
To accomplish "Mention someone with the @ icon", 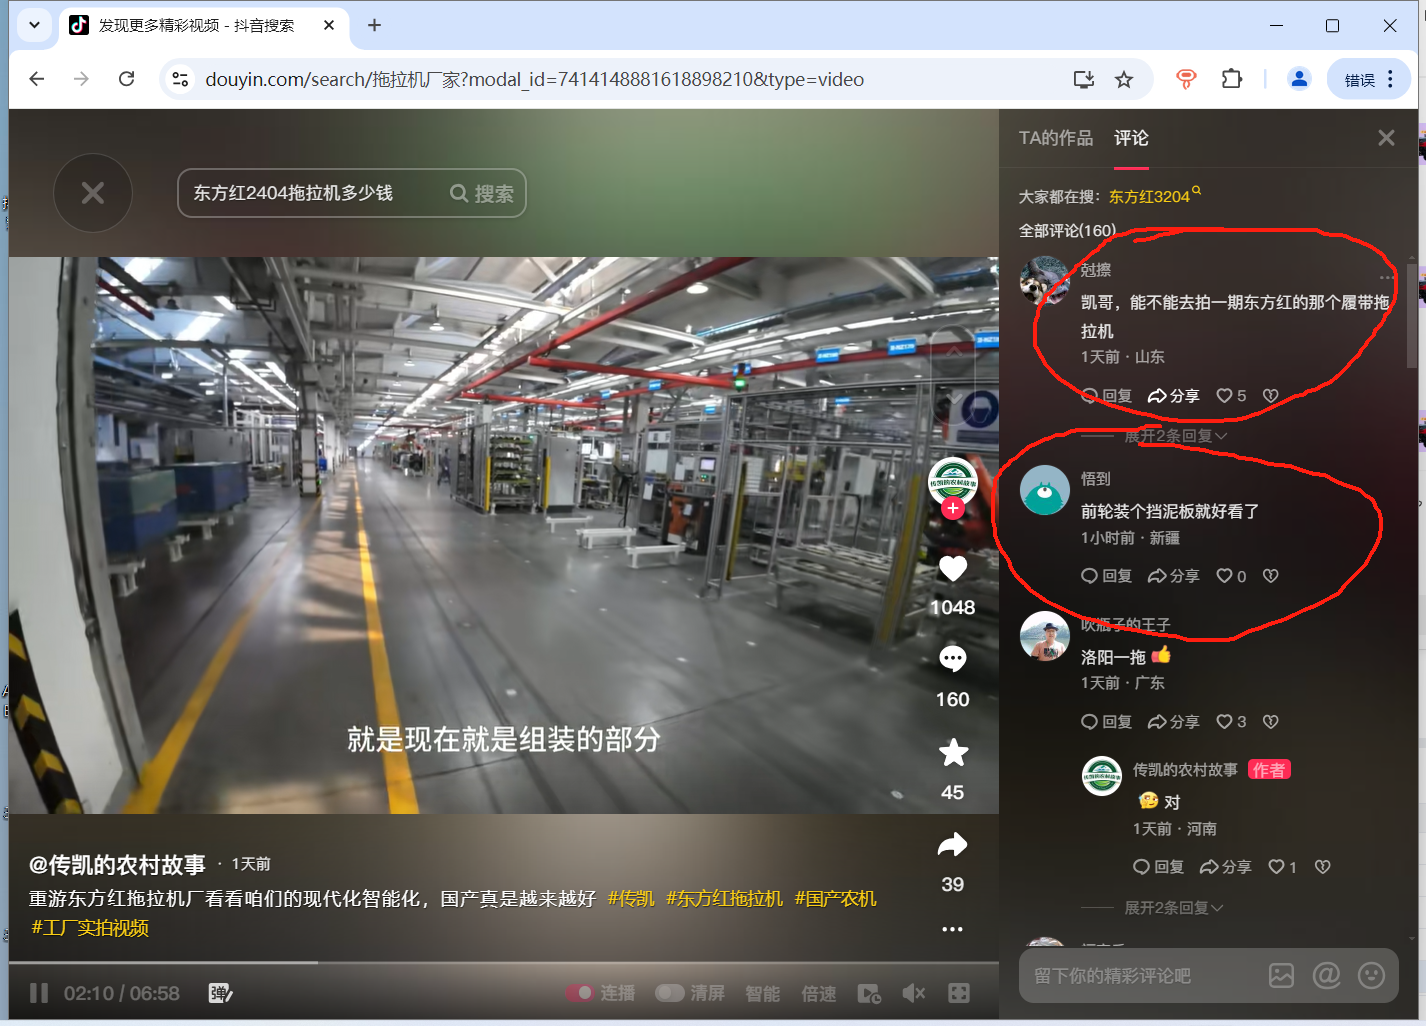I will 1326,975.
